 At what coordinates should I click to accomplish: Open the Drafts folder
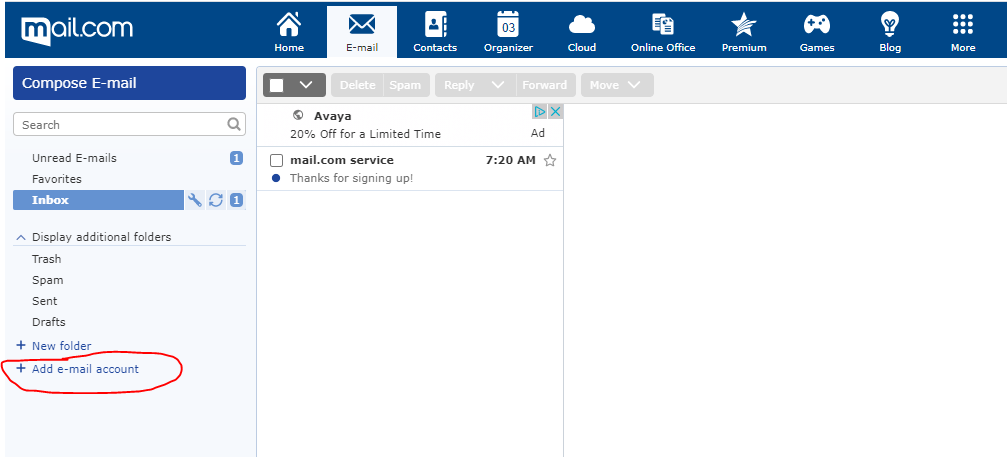pos(49,322)
